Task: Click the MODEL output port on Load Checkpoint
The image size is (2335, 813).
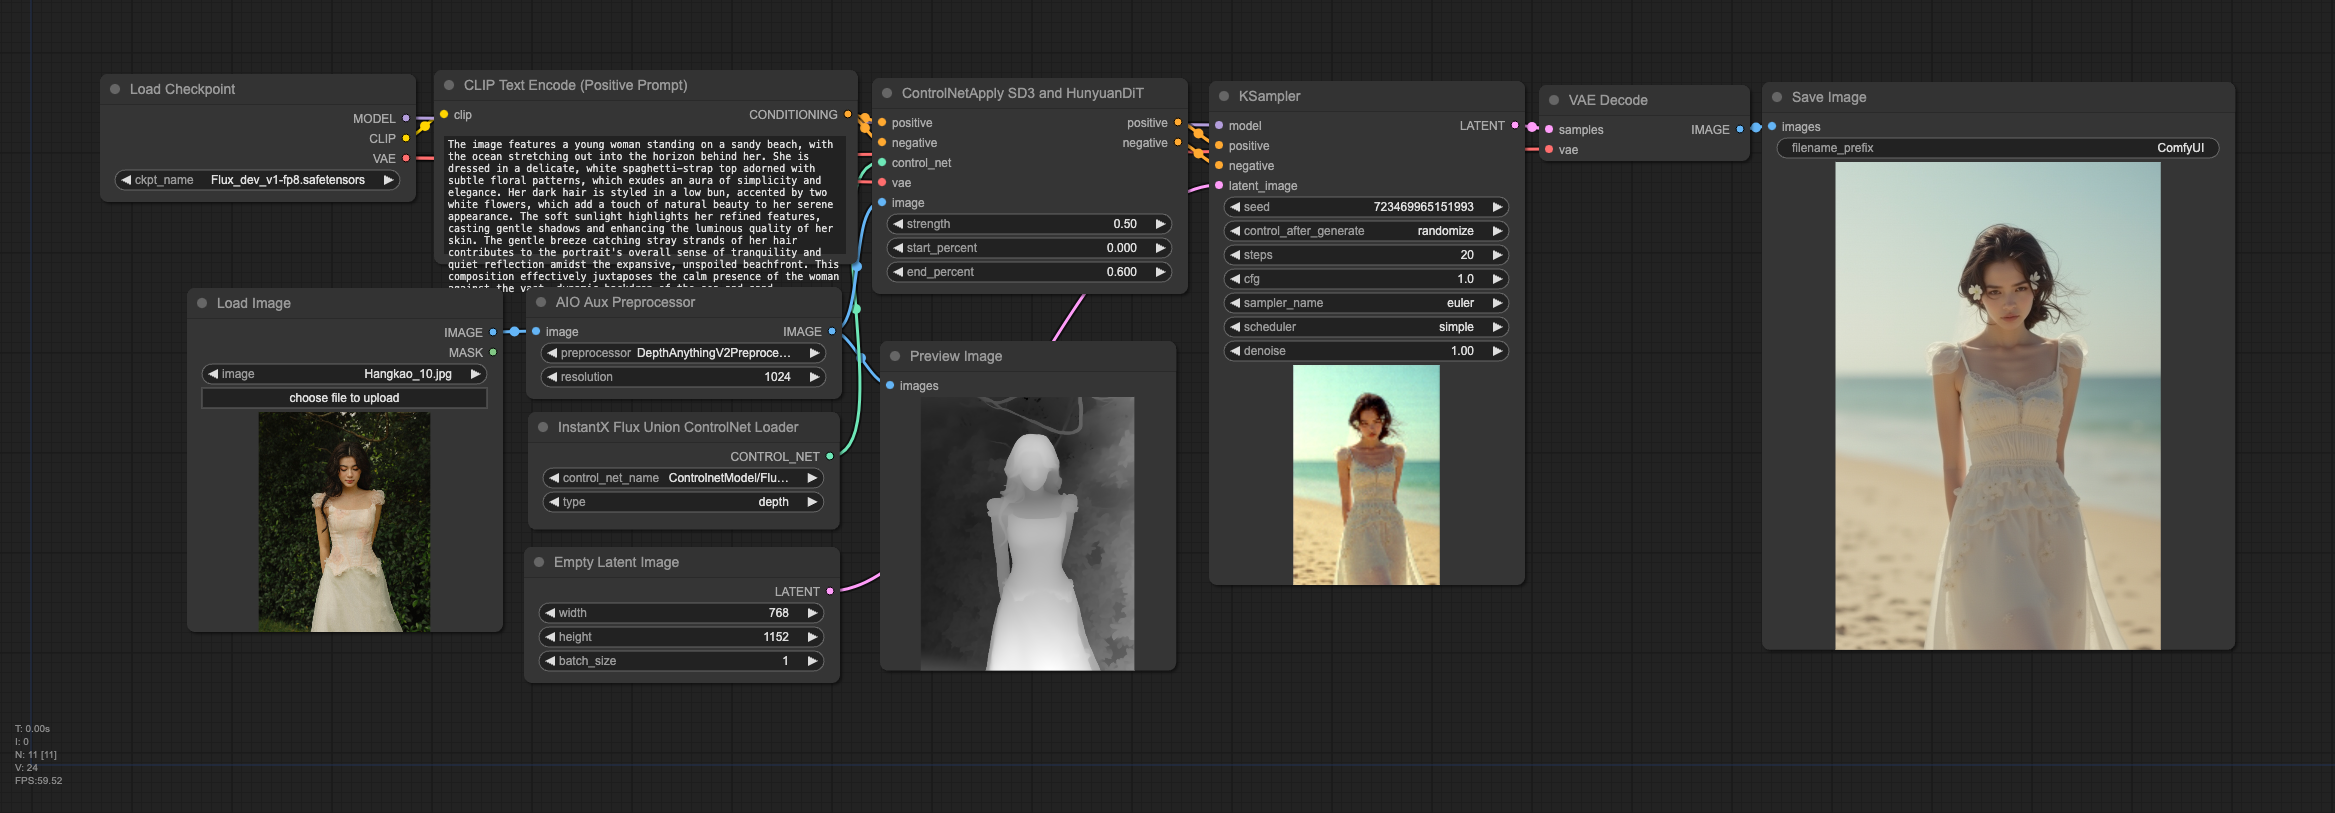Action: (406, 118)
